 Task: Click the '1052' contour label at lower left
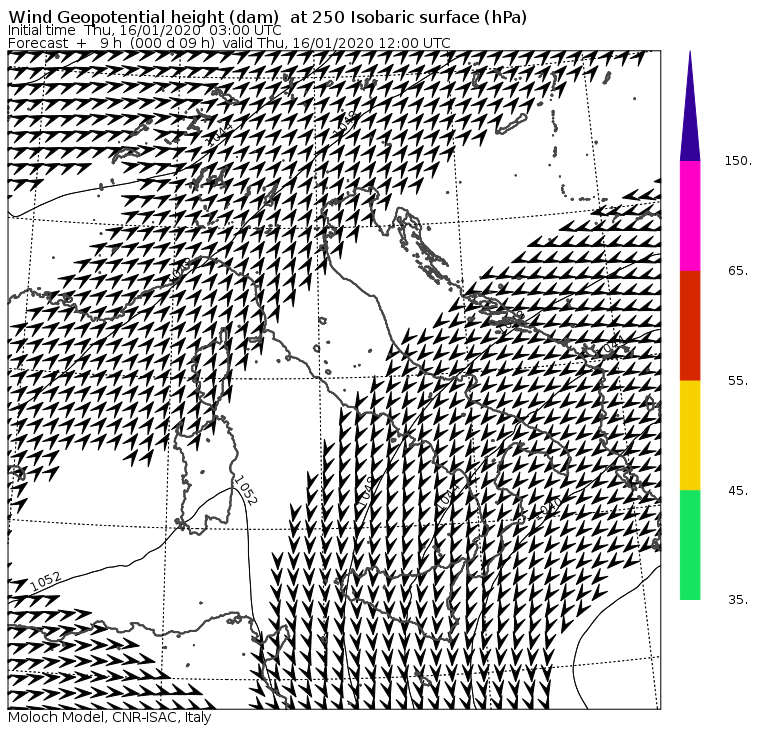[46, 581]
